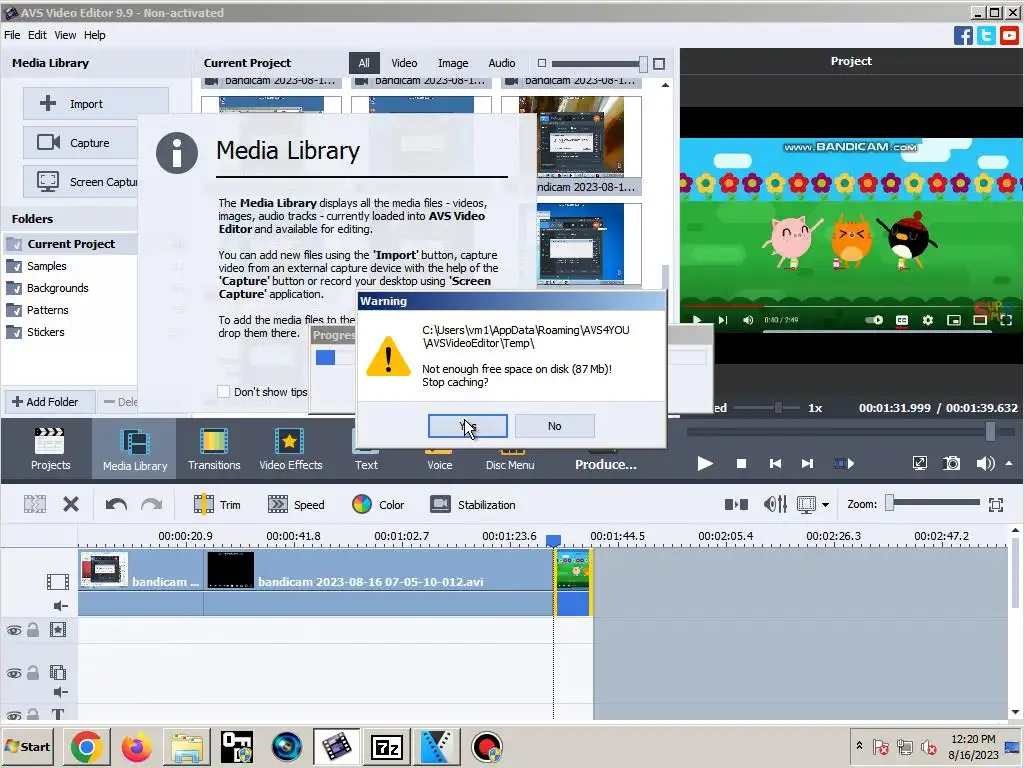The width and height of the screenshot is (1024, 768).
Task: Toggle visibility of the video effects track
Action: click(14, 630)
